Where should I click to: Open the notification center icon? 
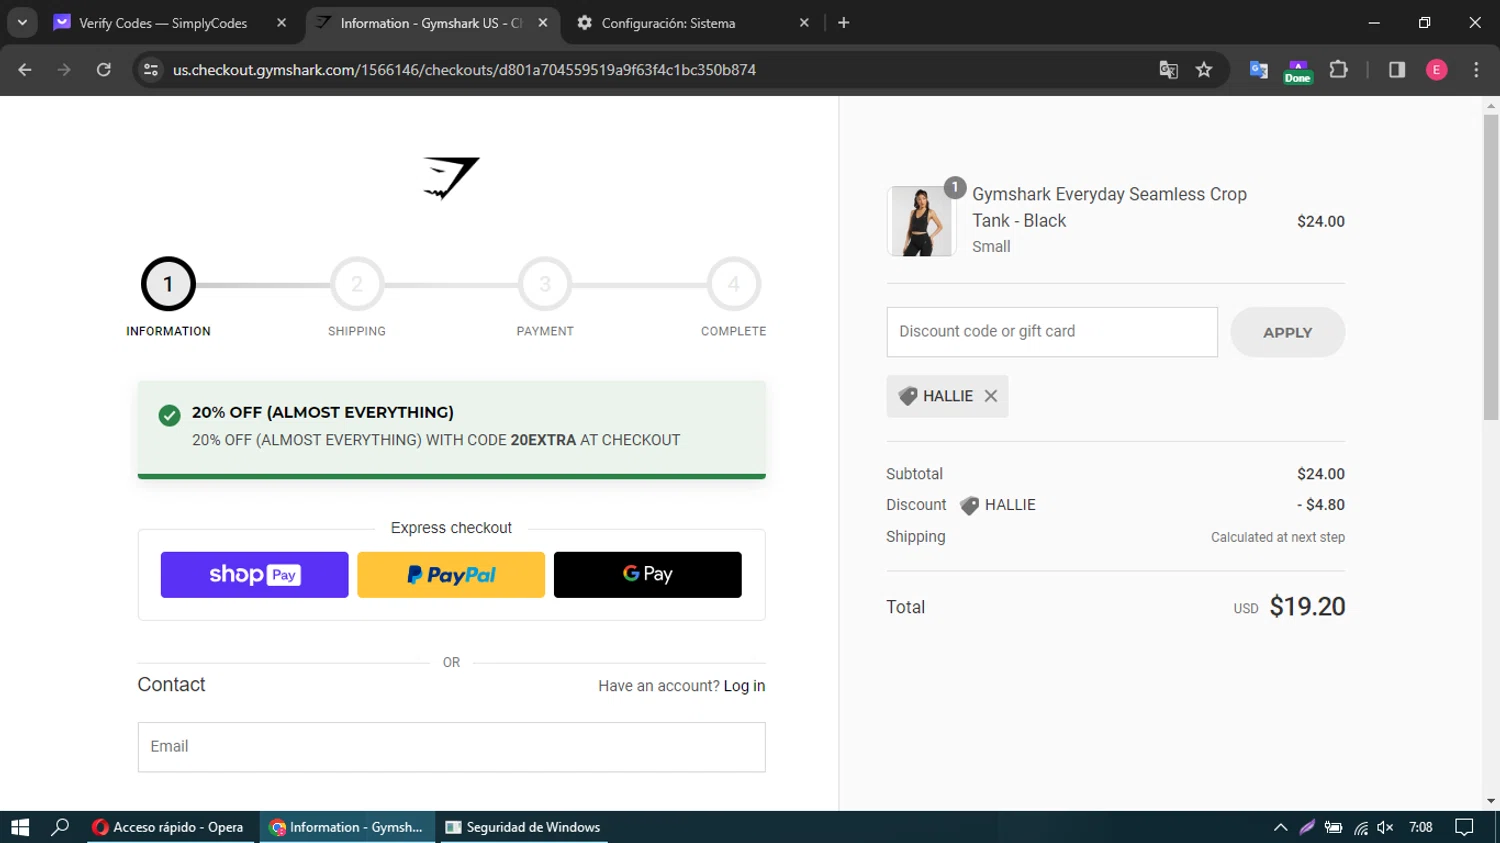1464,827
